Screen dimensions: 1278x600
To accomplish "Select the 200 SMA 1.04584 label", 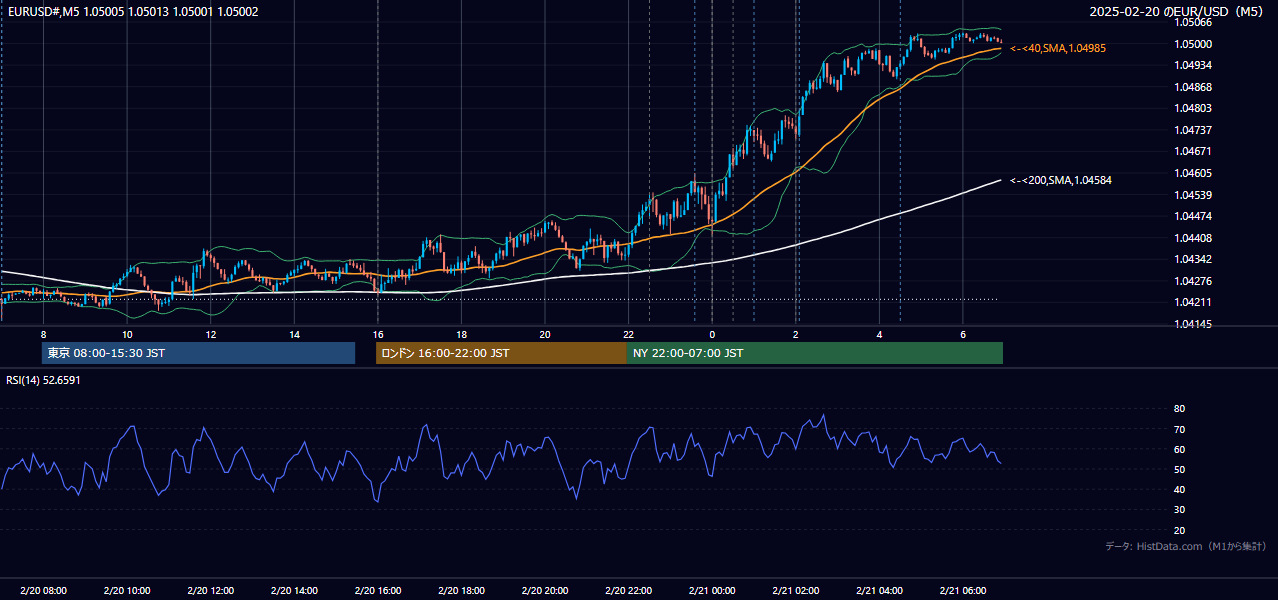I will [1061, 180].
